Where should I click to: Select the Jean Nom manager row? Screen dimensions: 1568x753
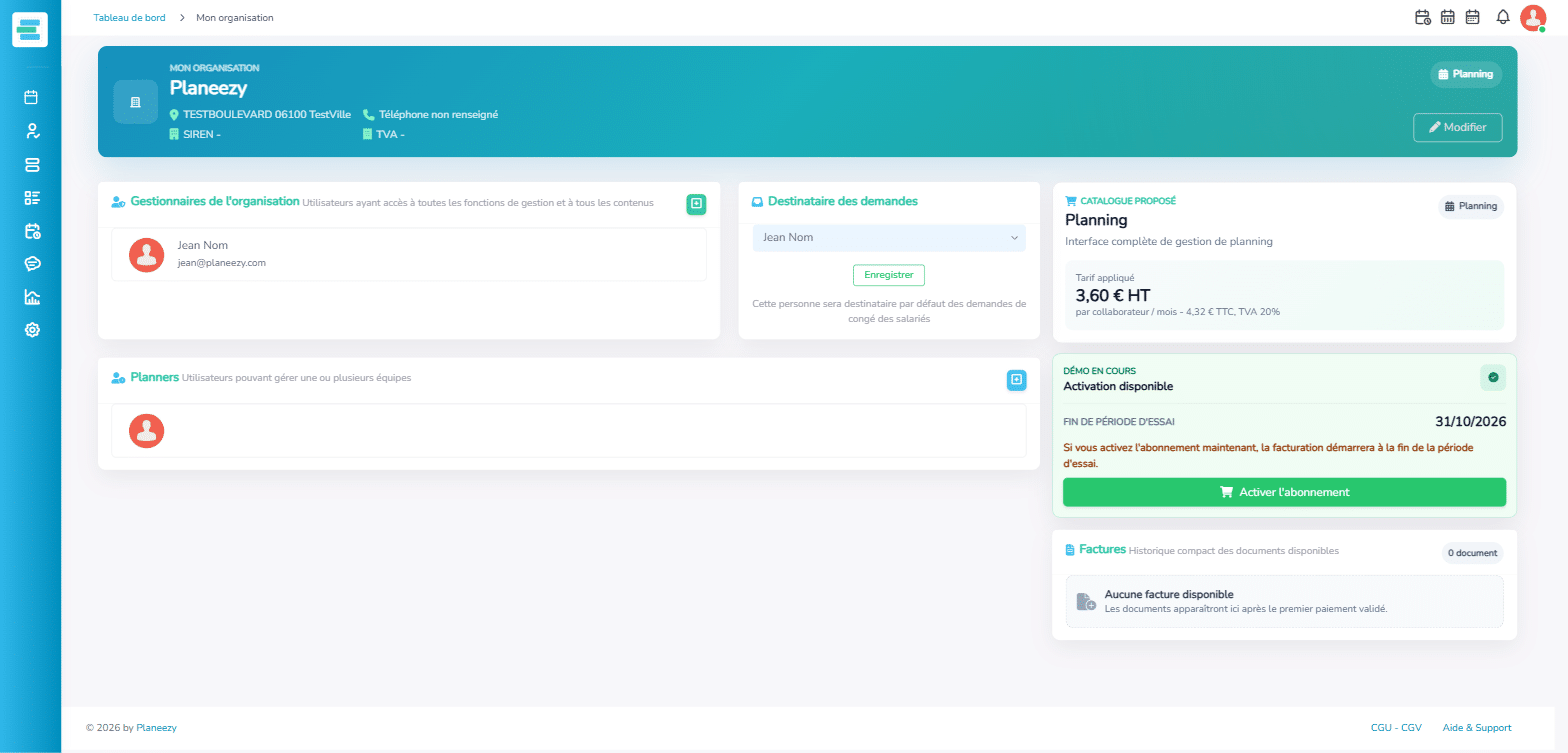pyautogui.click(x=408, y=254)
